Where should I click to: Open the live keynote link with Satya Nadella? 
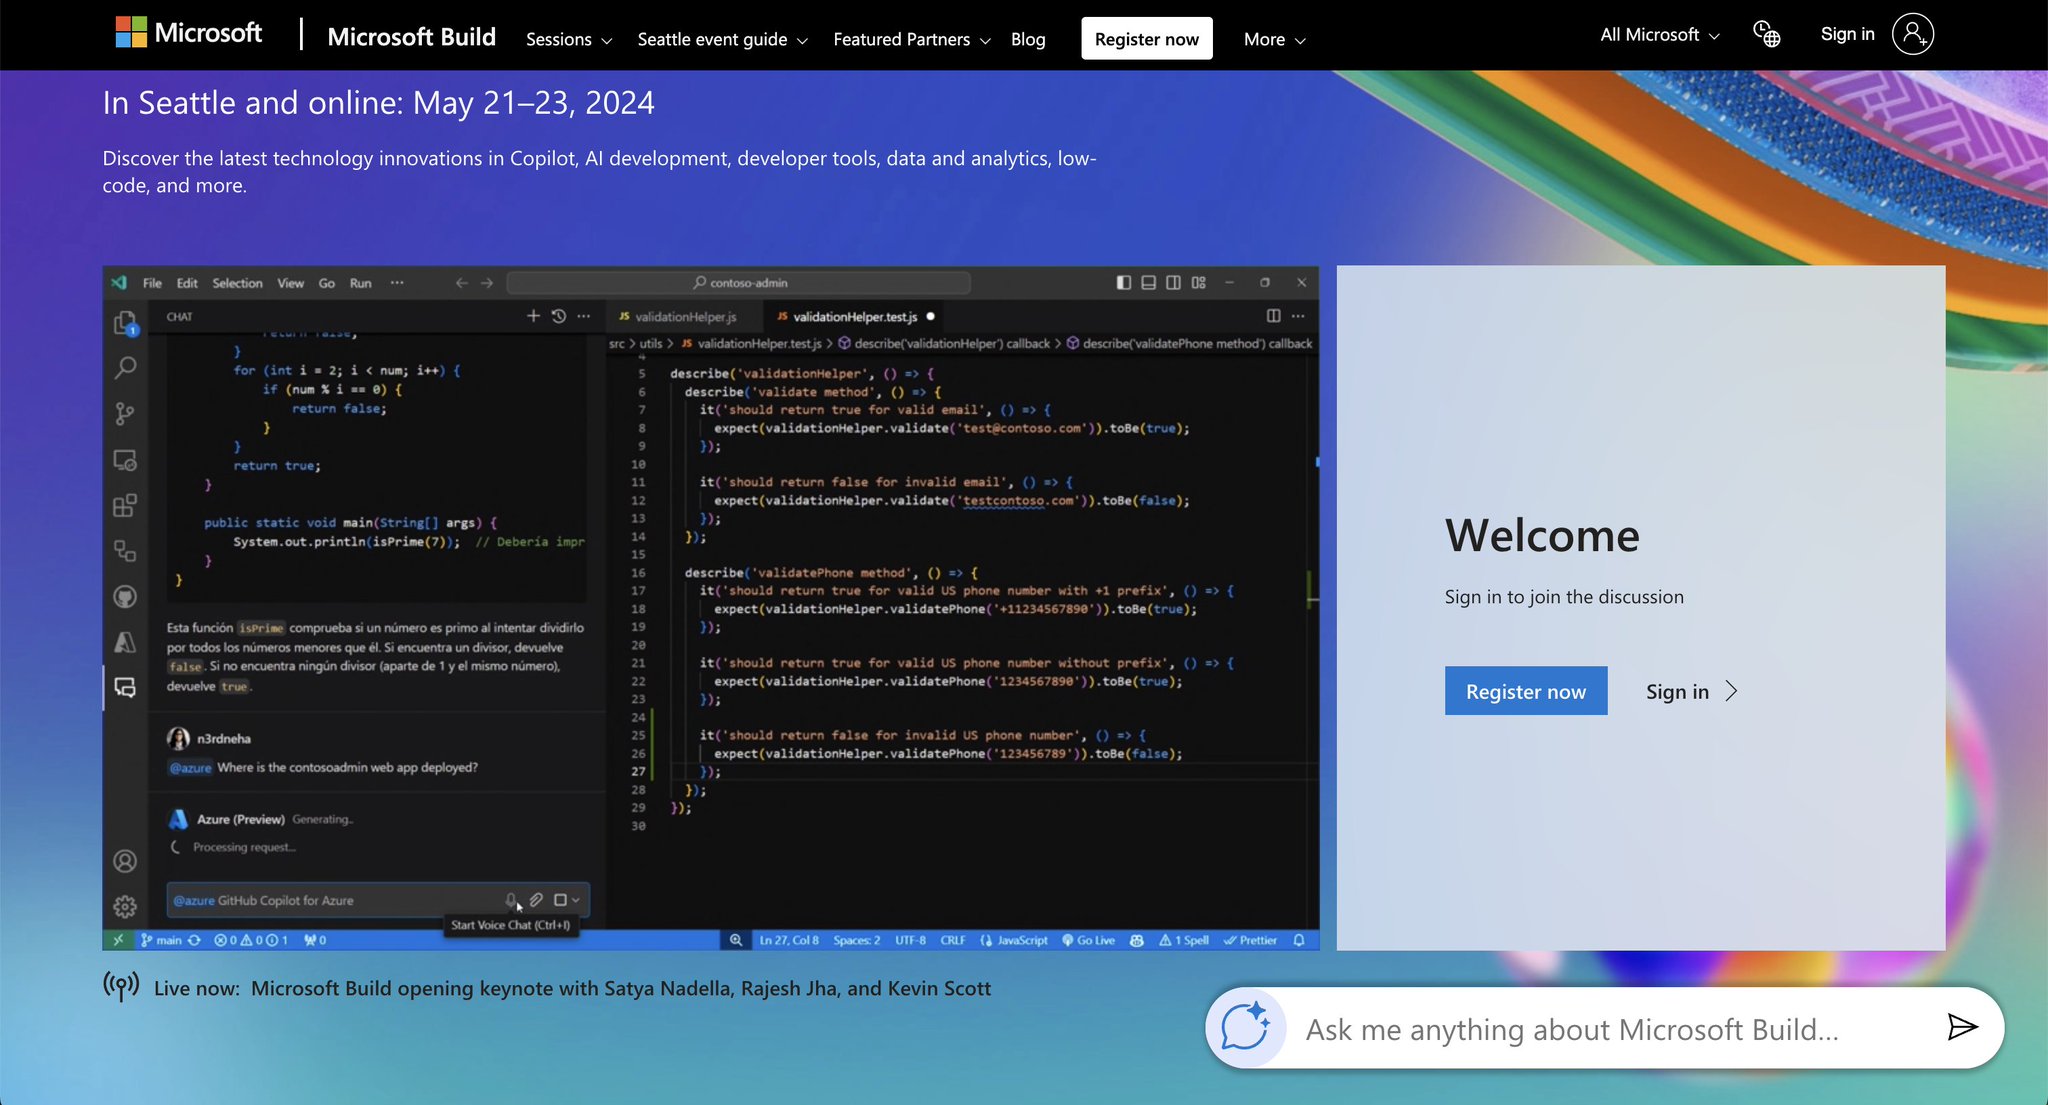(x=621, y=988)
